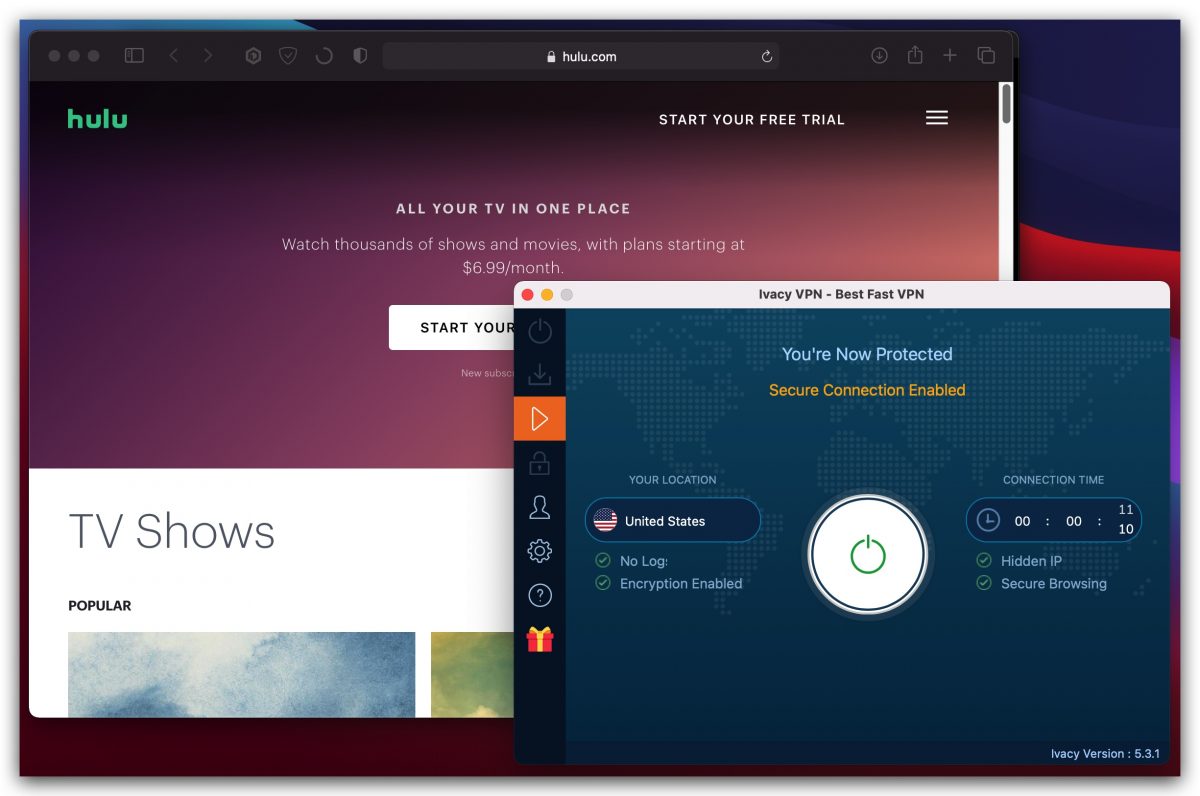The width and height of the screenshot is (1200, 796).
Task: Click the Safari sidebar toggle icon
Action: pos(134,56)
